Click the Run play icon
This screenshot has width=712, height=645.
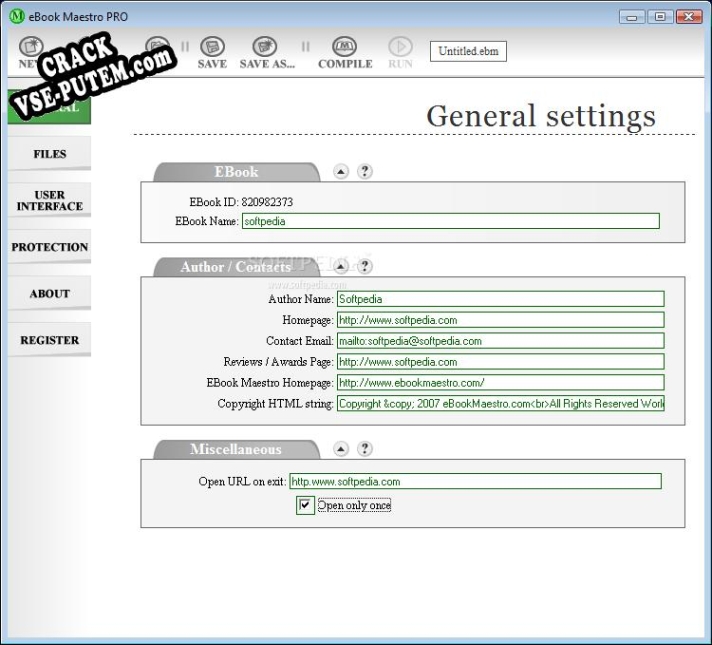tap(400, 48)
